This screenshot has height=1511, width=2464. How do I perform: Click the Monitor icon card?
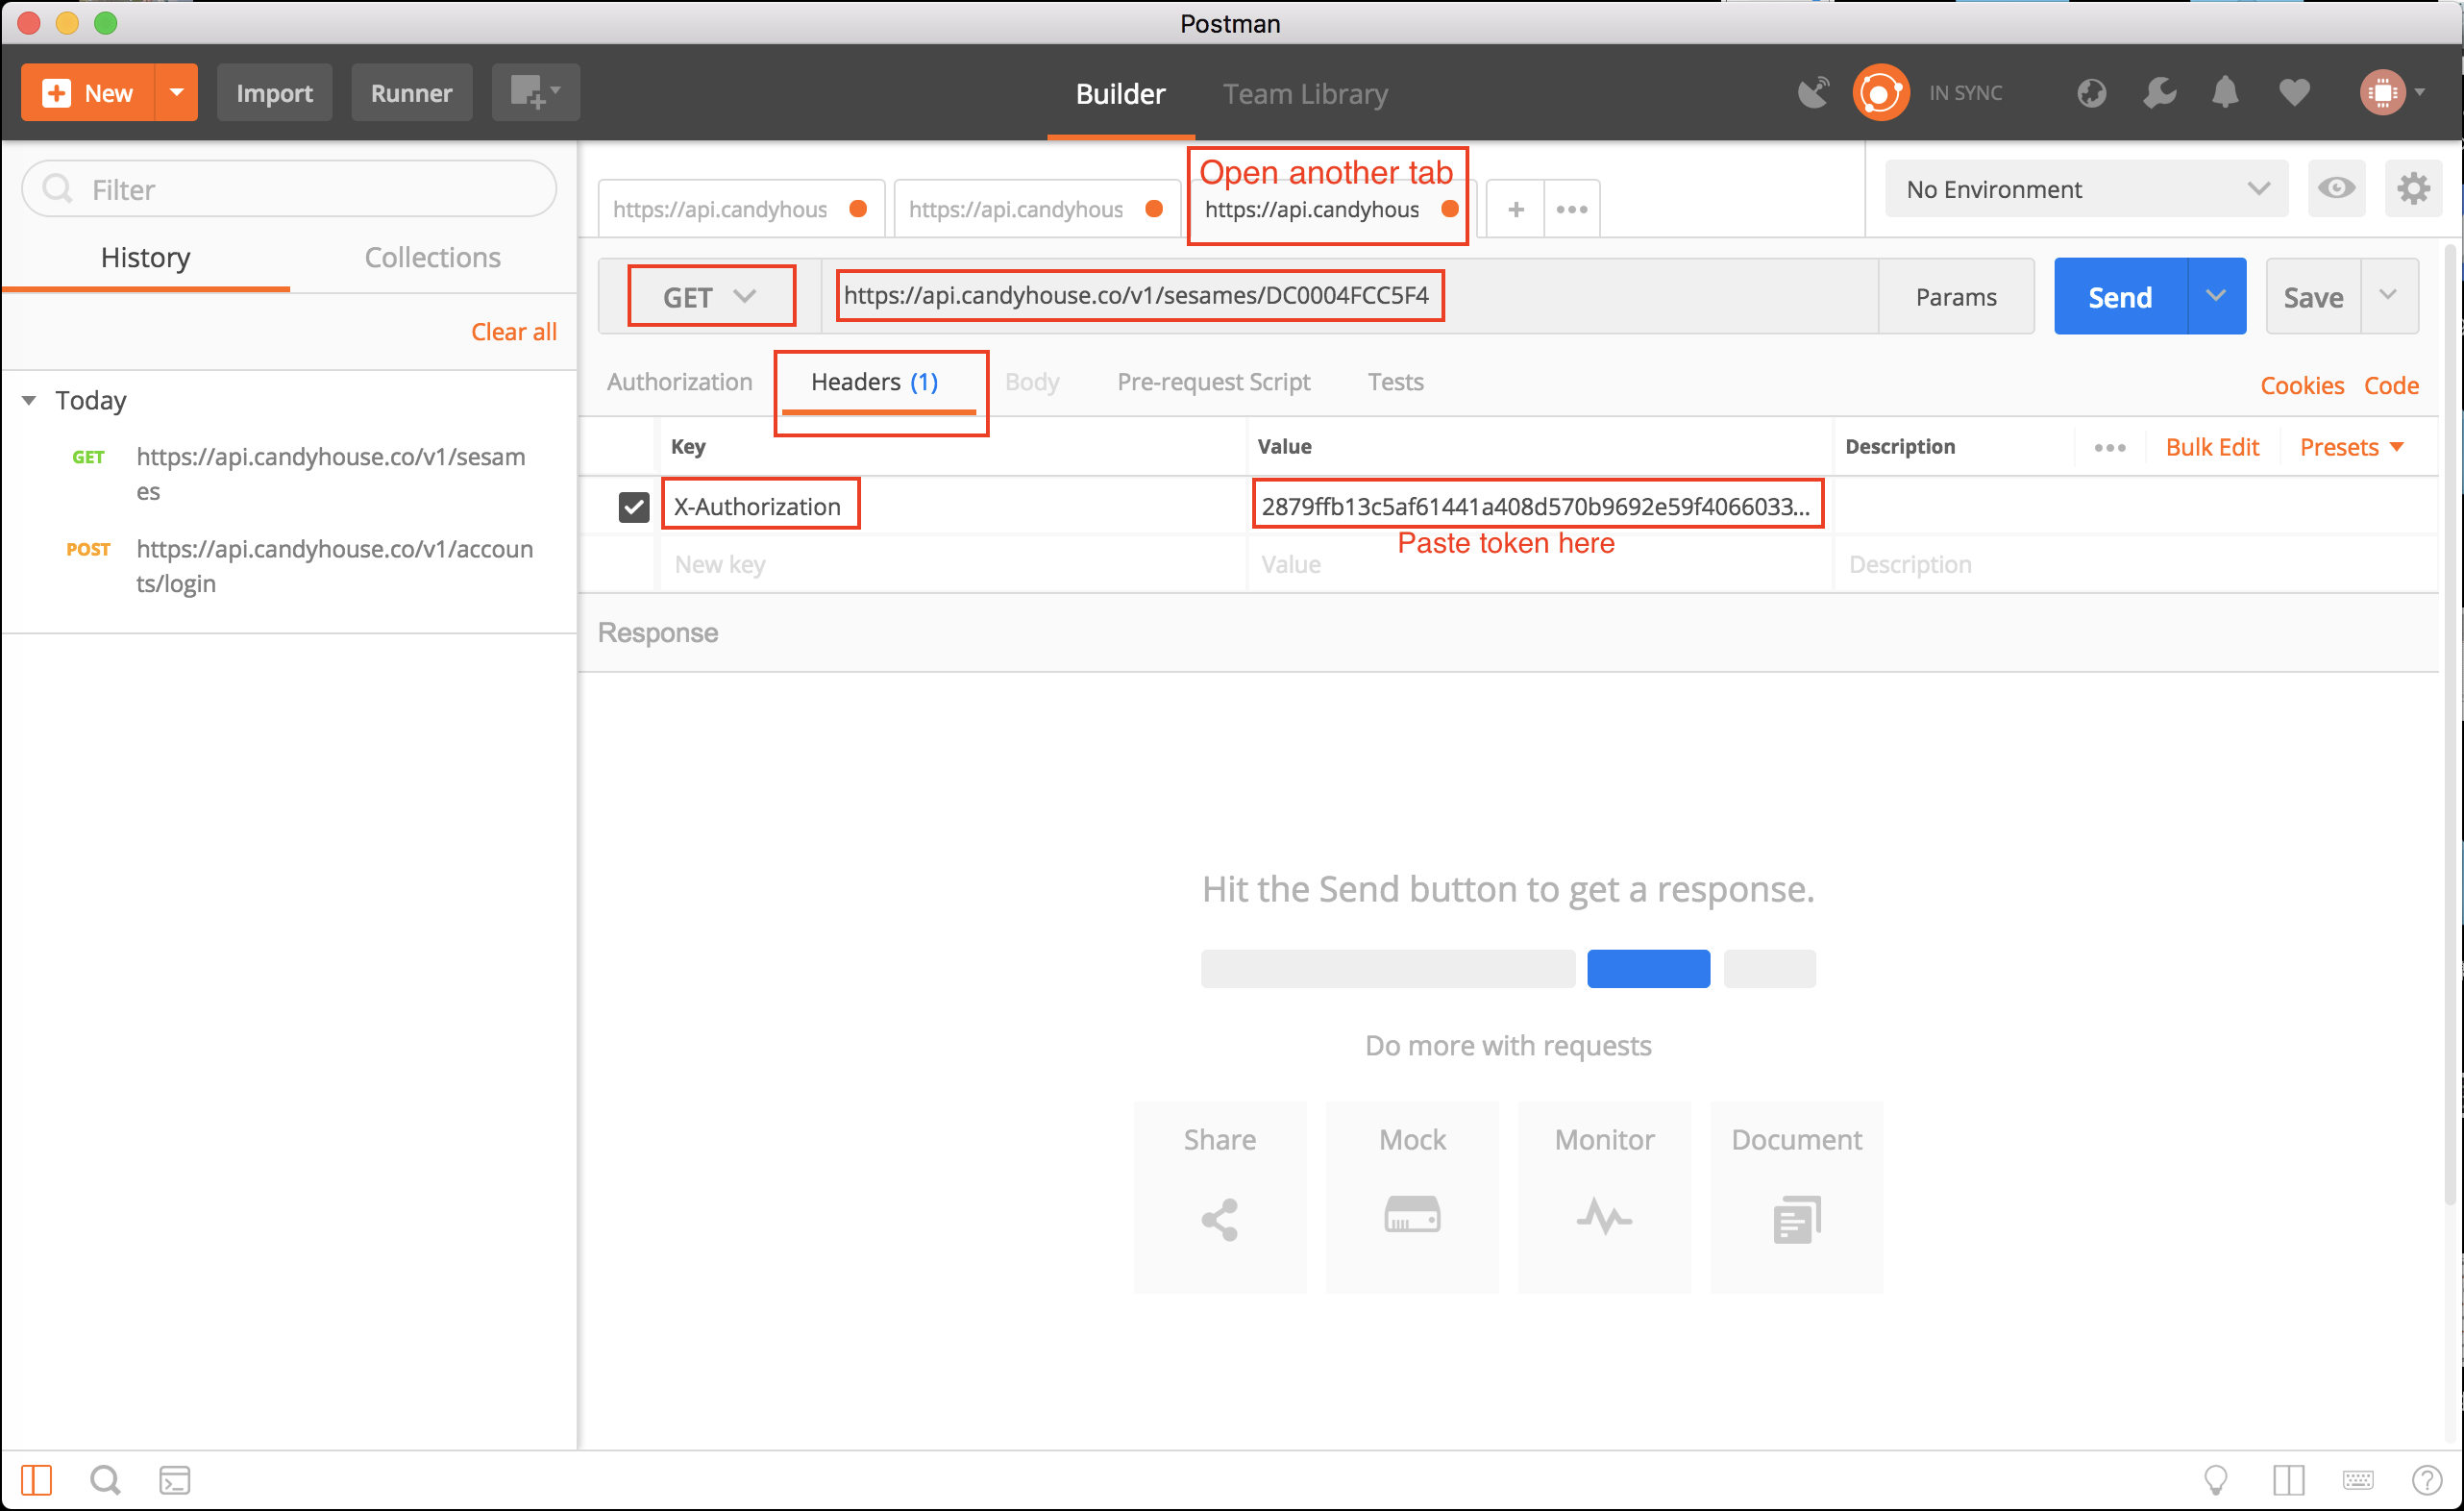(1604, 1197)
